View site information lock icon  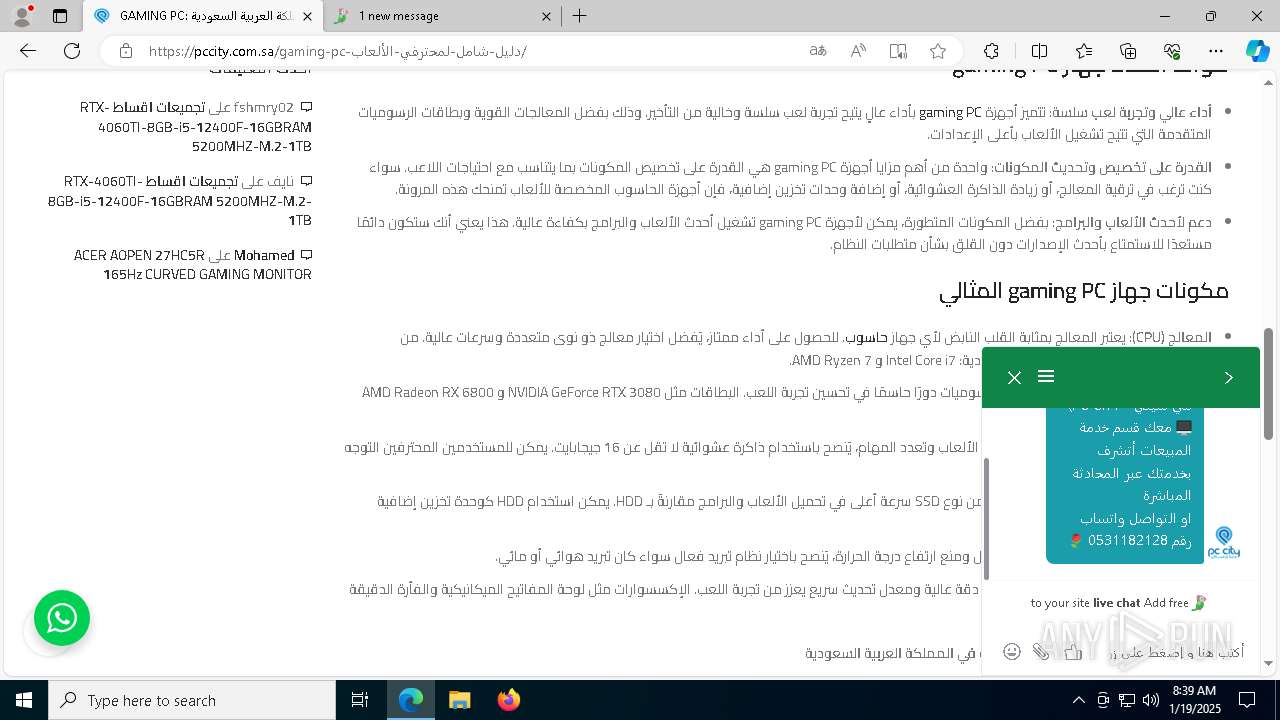click(x=125, y=51)
